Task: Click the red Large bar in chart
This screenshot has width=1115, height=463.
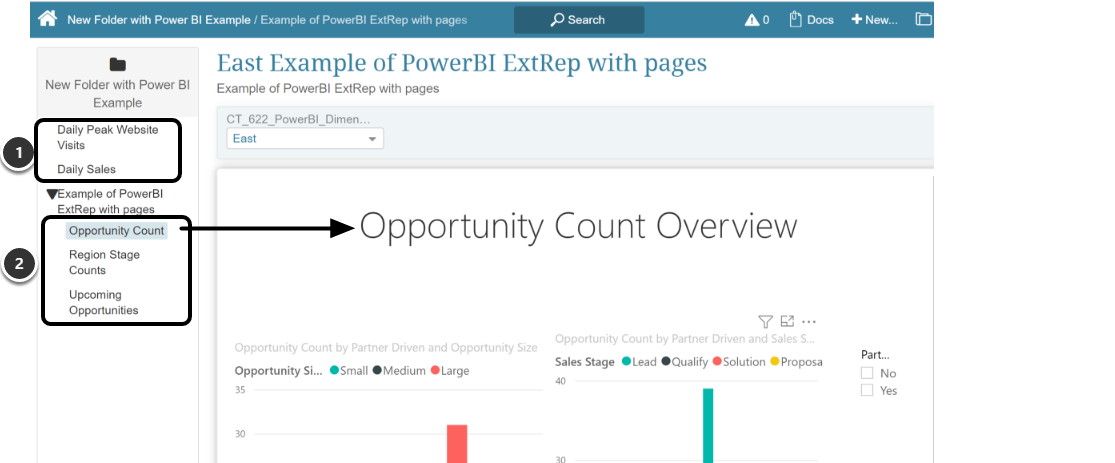Action: tap(457, 443)
